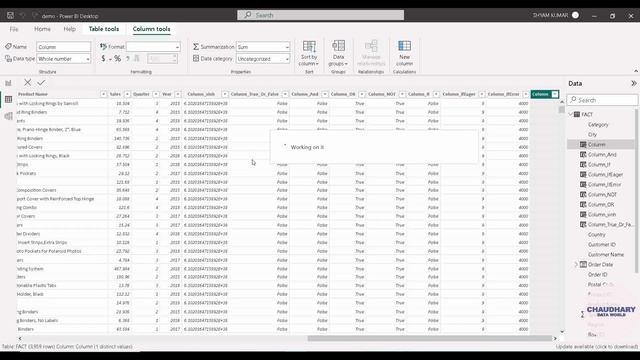Click the title bar Search box
This screenshot has height=360, width=640.
pyautogui.click(x=320, y=15)
